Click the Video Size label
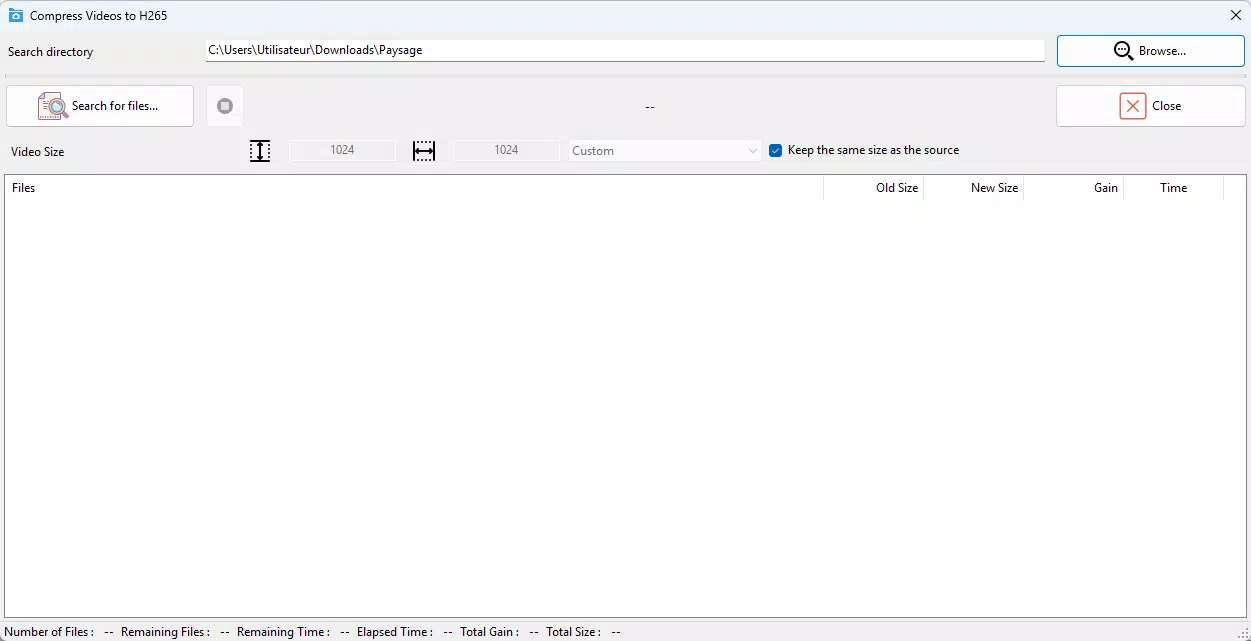 (38, 152)
